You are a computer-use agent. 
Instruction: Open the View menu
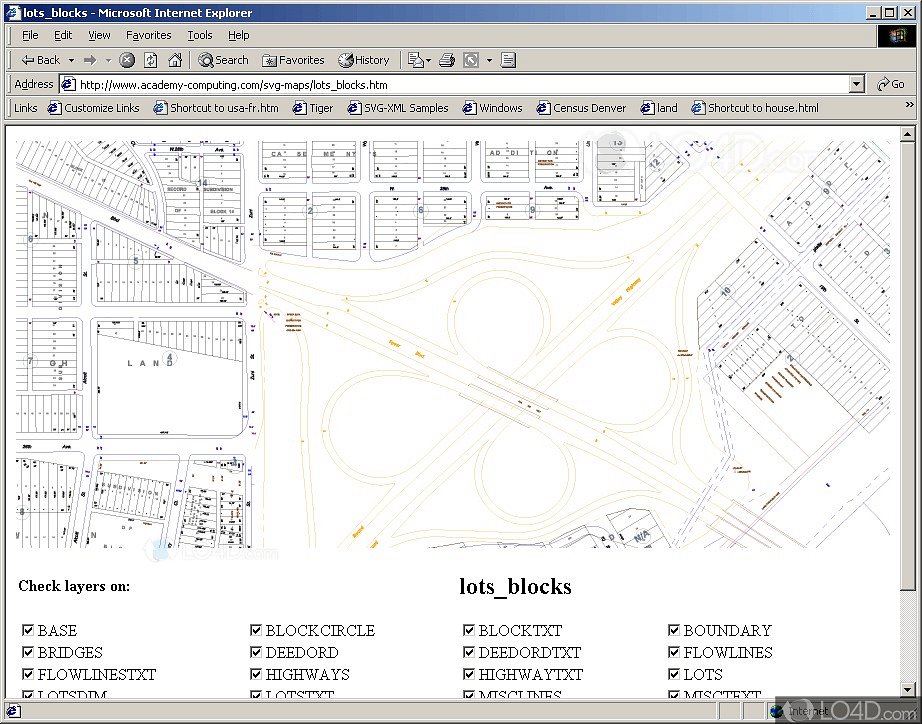[x=99, y=35]
